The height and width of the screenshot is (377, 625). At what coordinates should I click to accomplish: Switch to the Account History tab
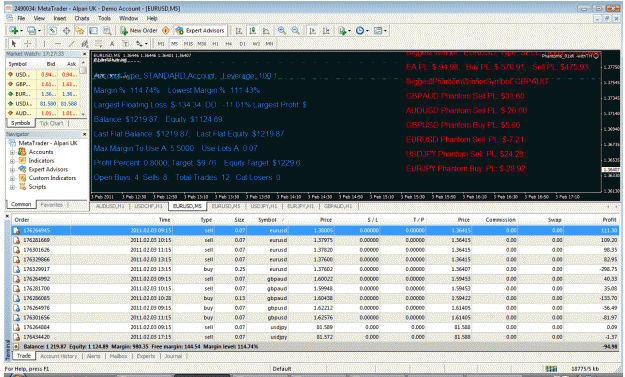click(59, 356)
